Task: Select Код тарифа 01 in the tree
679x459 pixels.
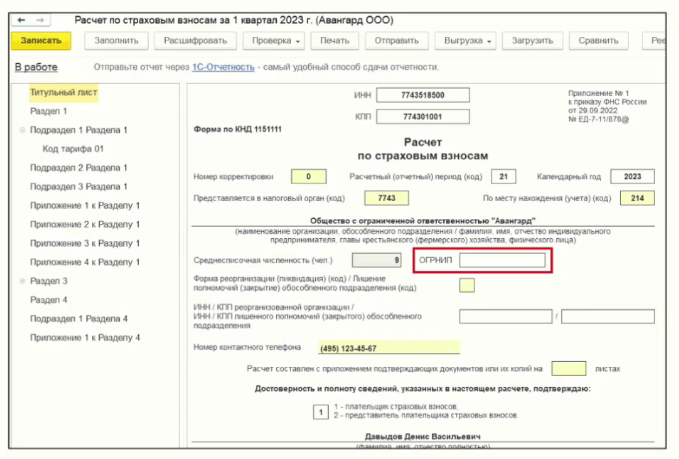Action: (x=73, y=149)
